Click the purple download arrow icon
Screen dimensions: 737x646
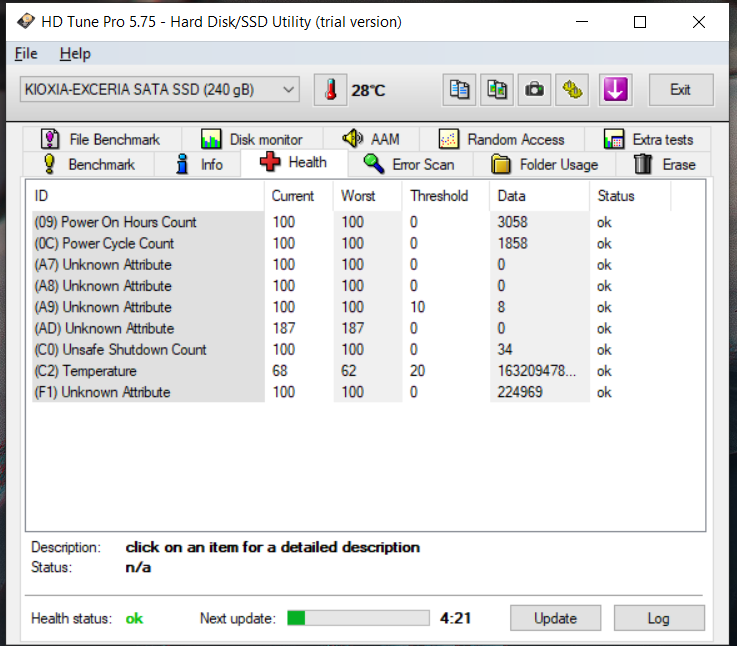[x=615, y=89]
